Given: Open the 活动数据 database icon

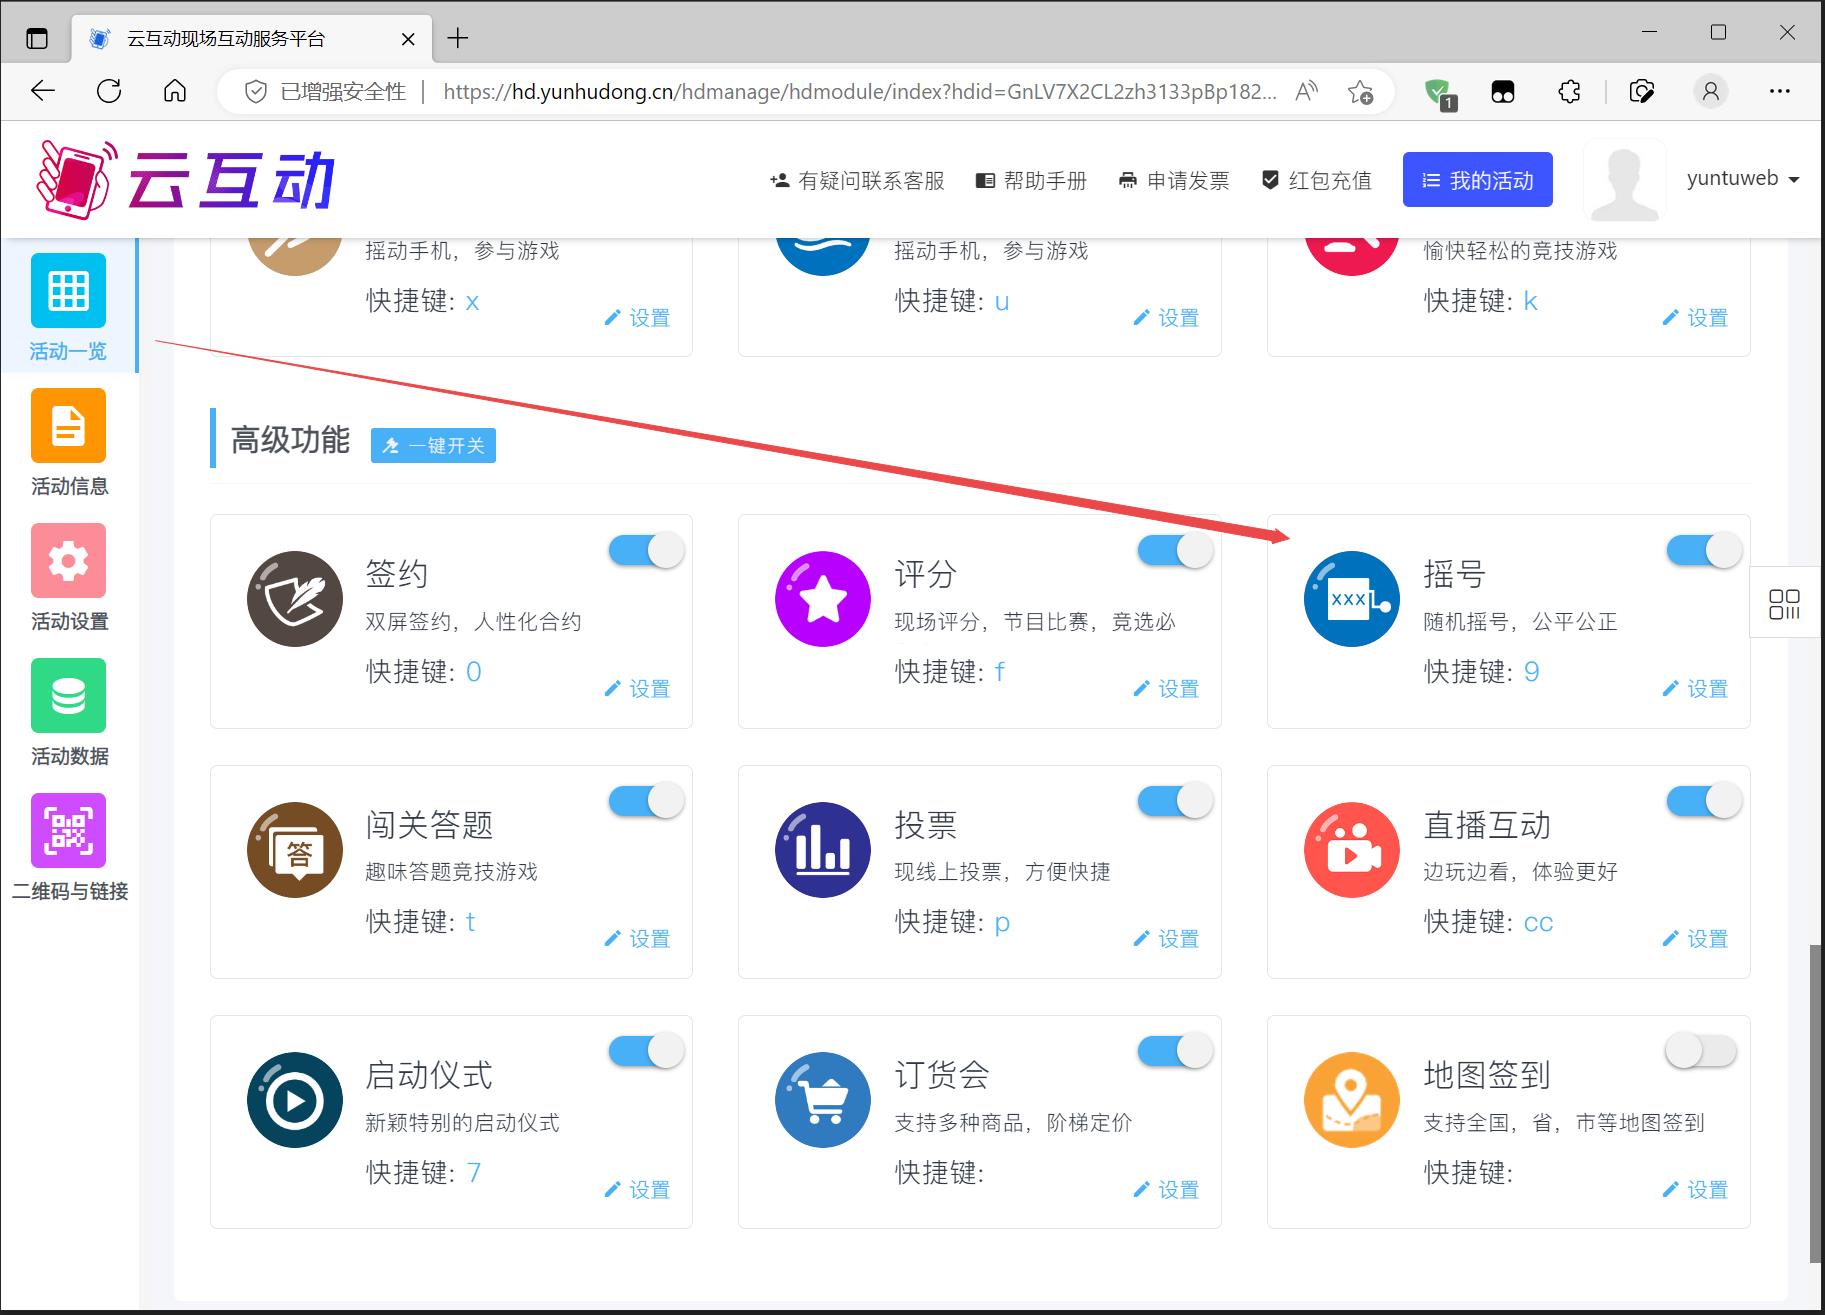Looking at the screenshot, I should coord(68,695).
